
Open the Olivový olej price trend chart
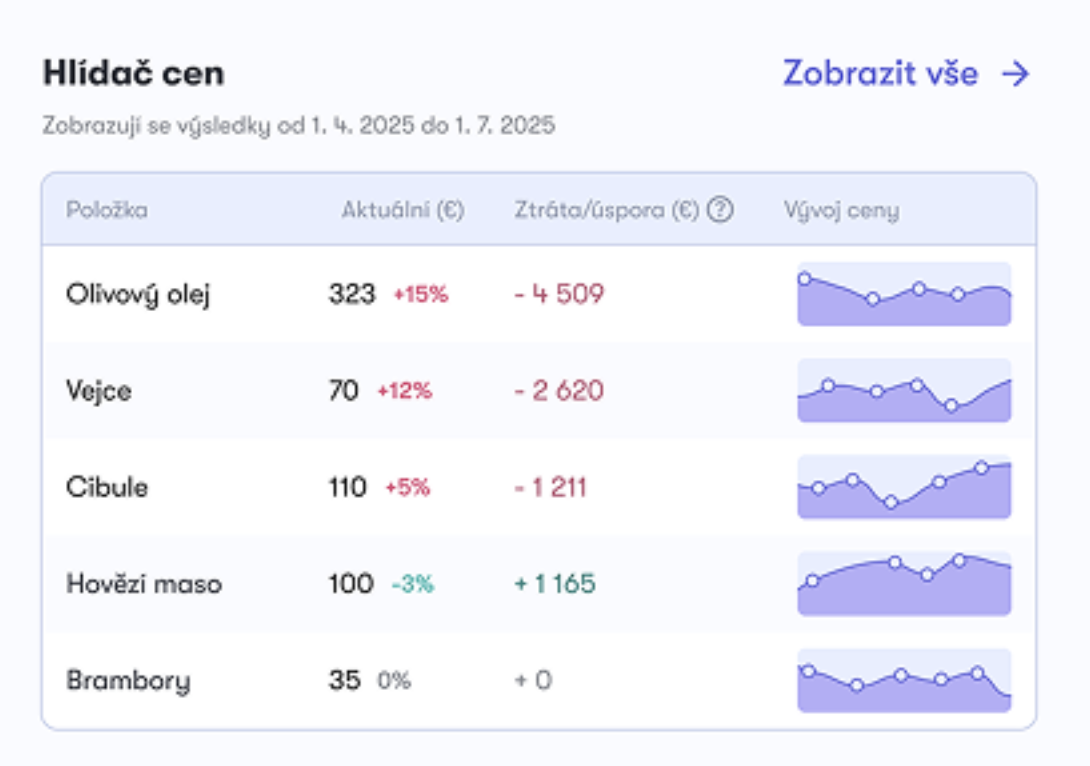(x=904, y=294)
